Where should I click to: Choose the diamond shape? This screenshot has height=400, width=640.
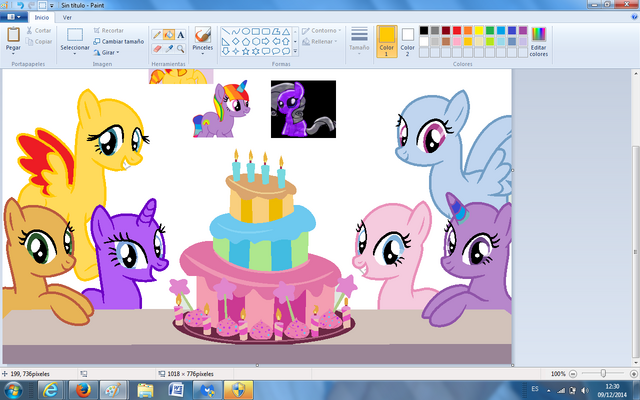236,41
